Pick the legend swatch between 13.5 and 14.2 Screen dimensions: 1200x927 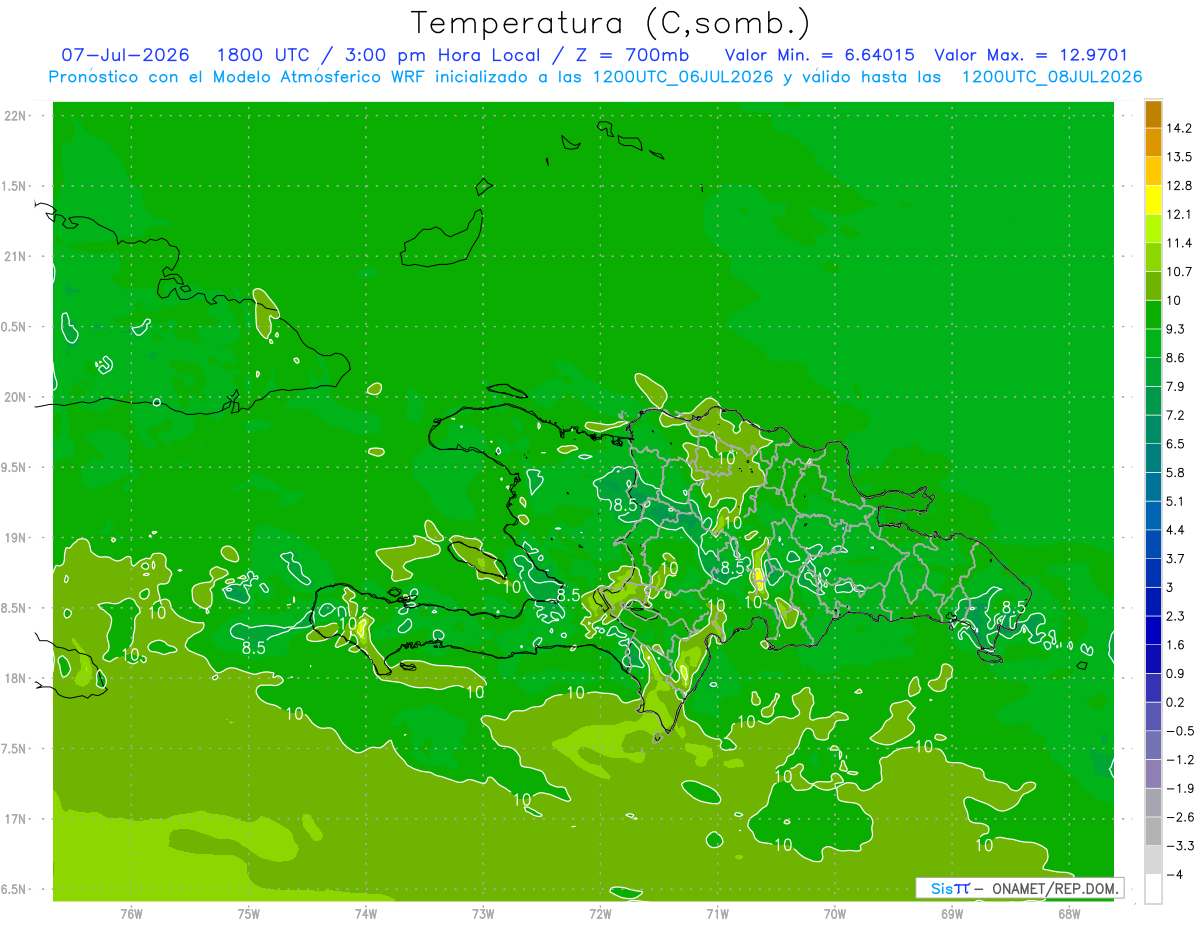click(1153, 142)
